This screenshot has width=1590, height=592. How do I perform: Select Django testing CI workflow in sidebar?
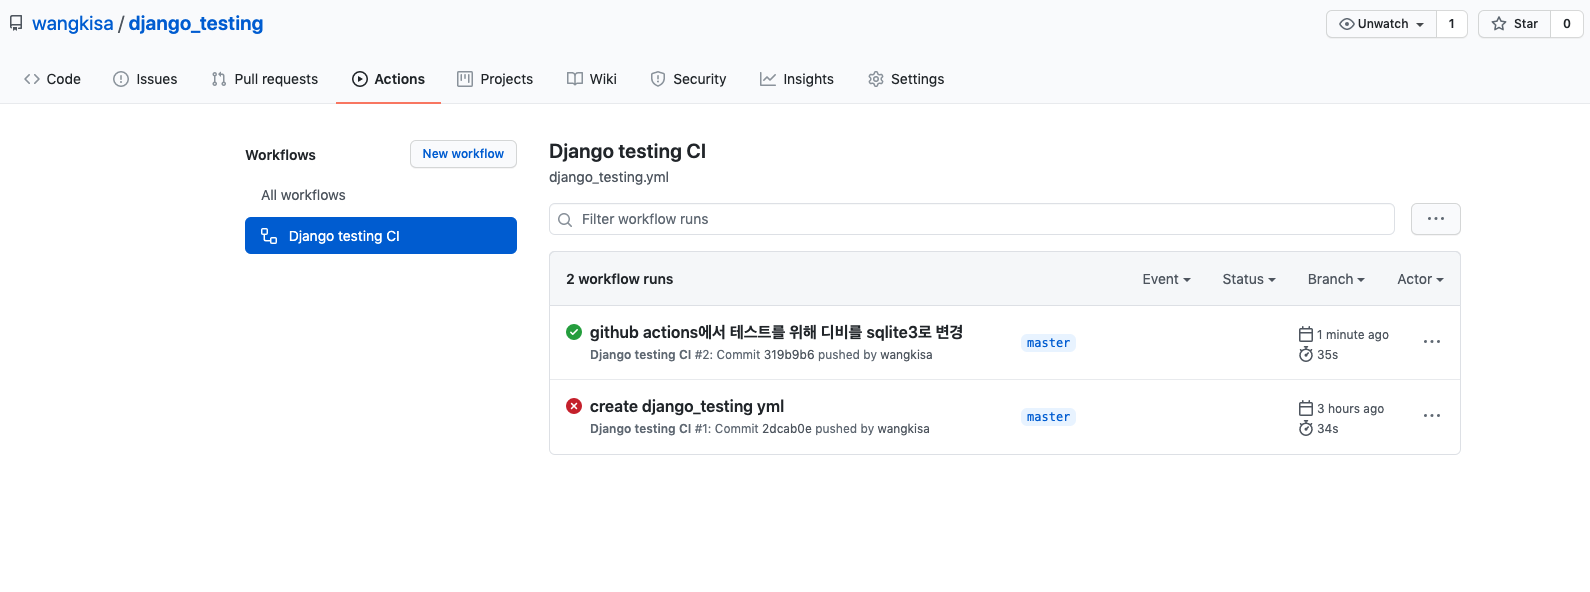(x=381, y=236)
